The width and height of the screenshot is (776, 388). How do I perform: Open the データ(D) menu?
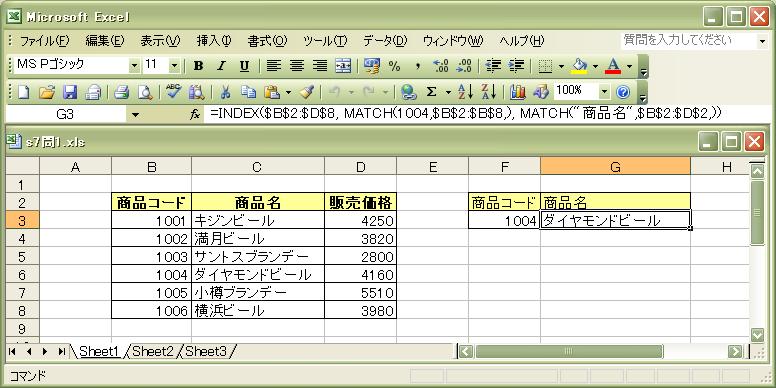pyautogui.click(x=385, y=41)
